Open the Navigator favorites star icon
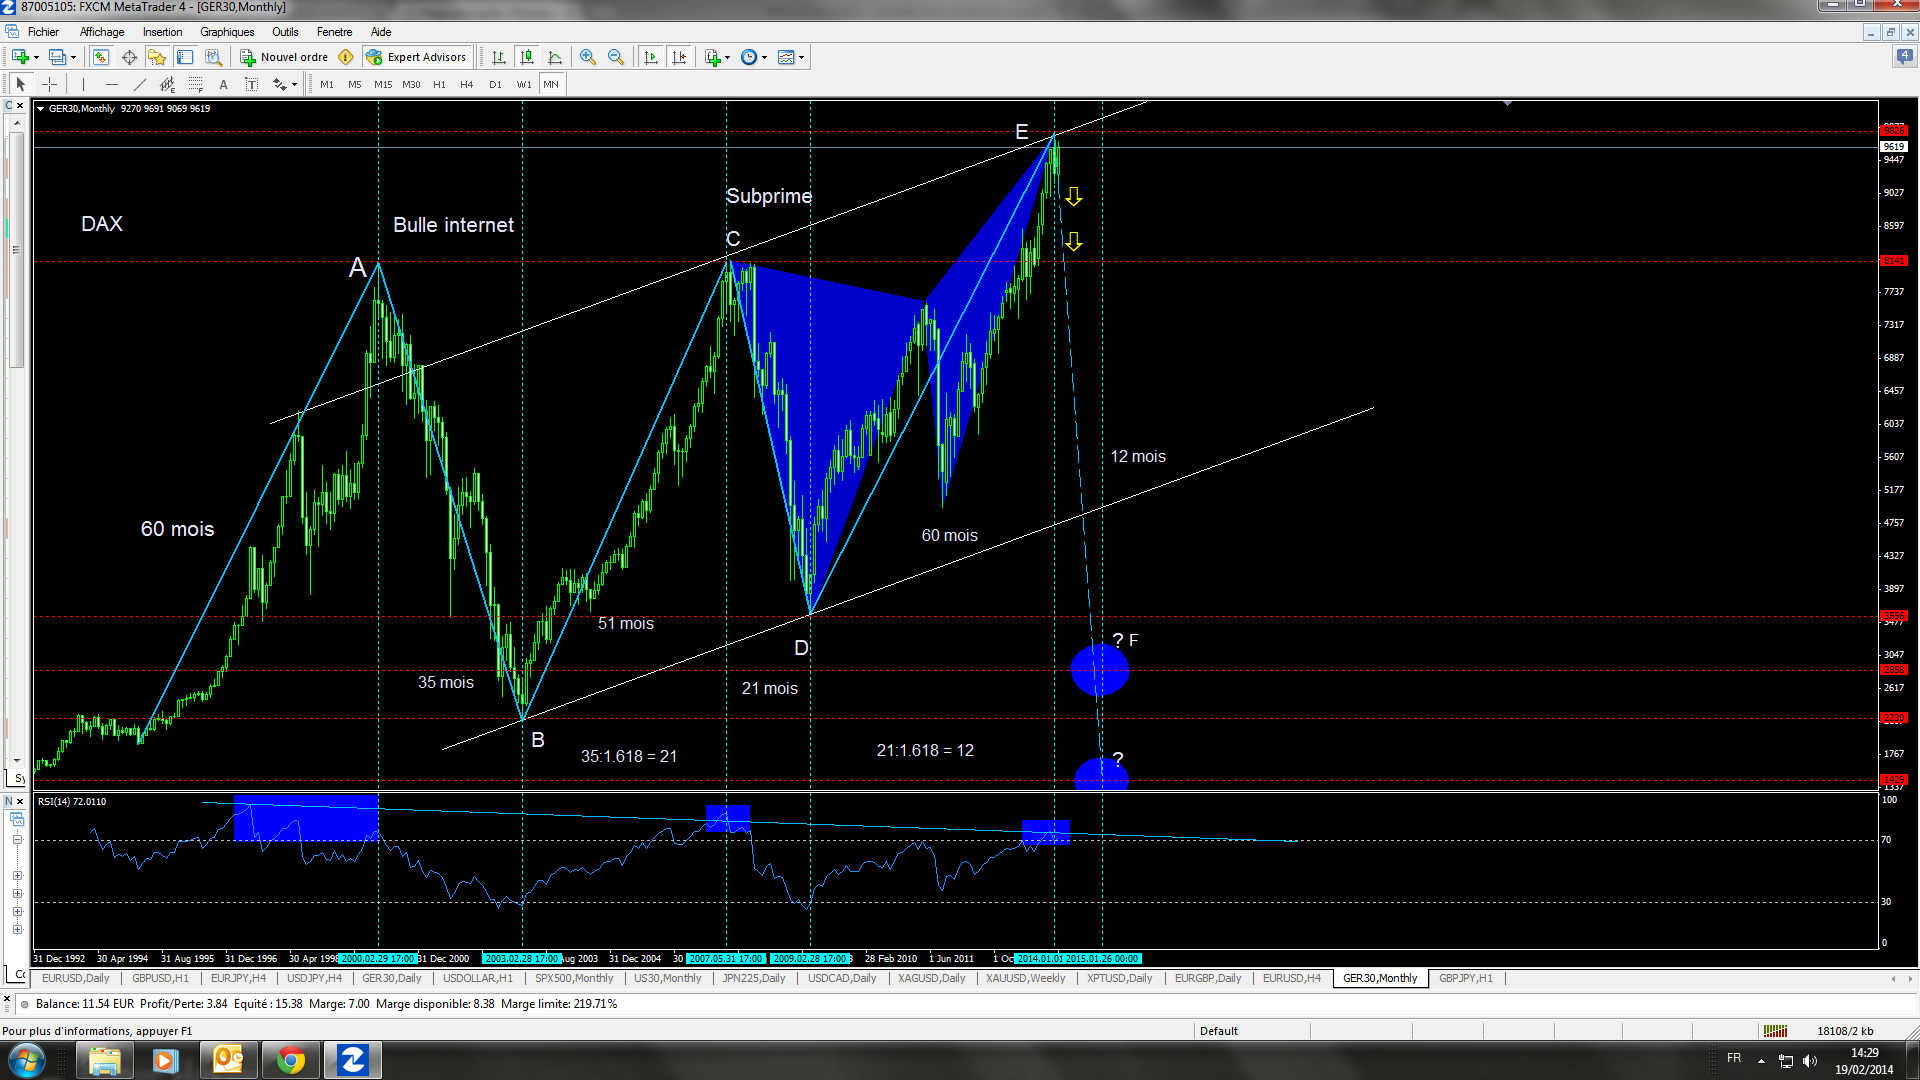 (x=157, y=57)
